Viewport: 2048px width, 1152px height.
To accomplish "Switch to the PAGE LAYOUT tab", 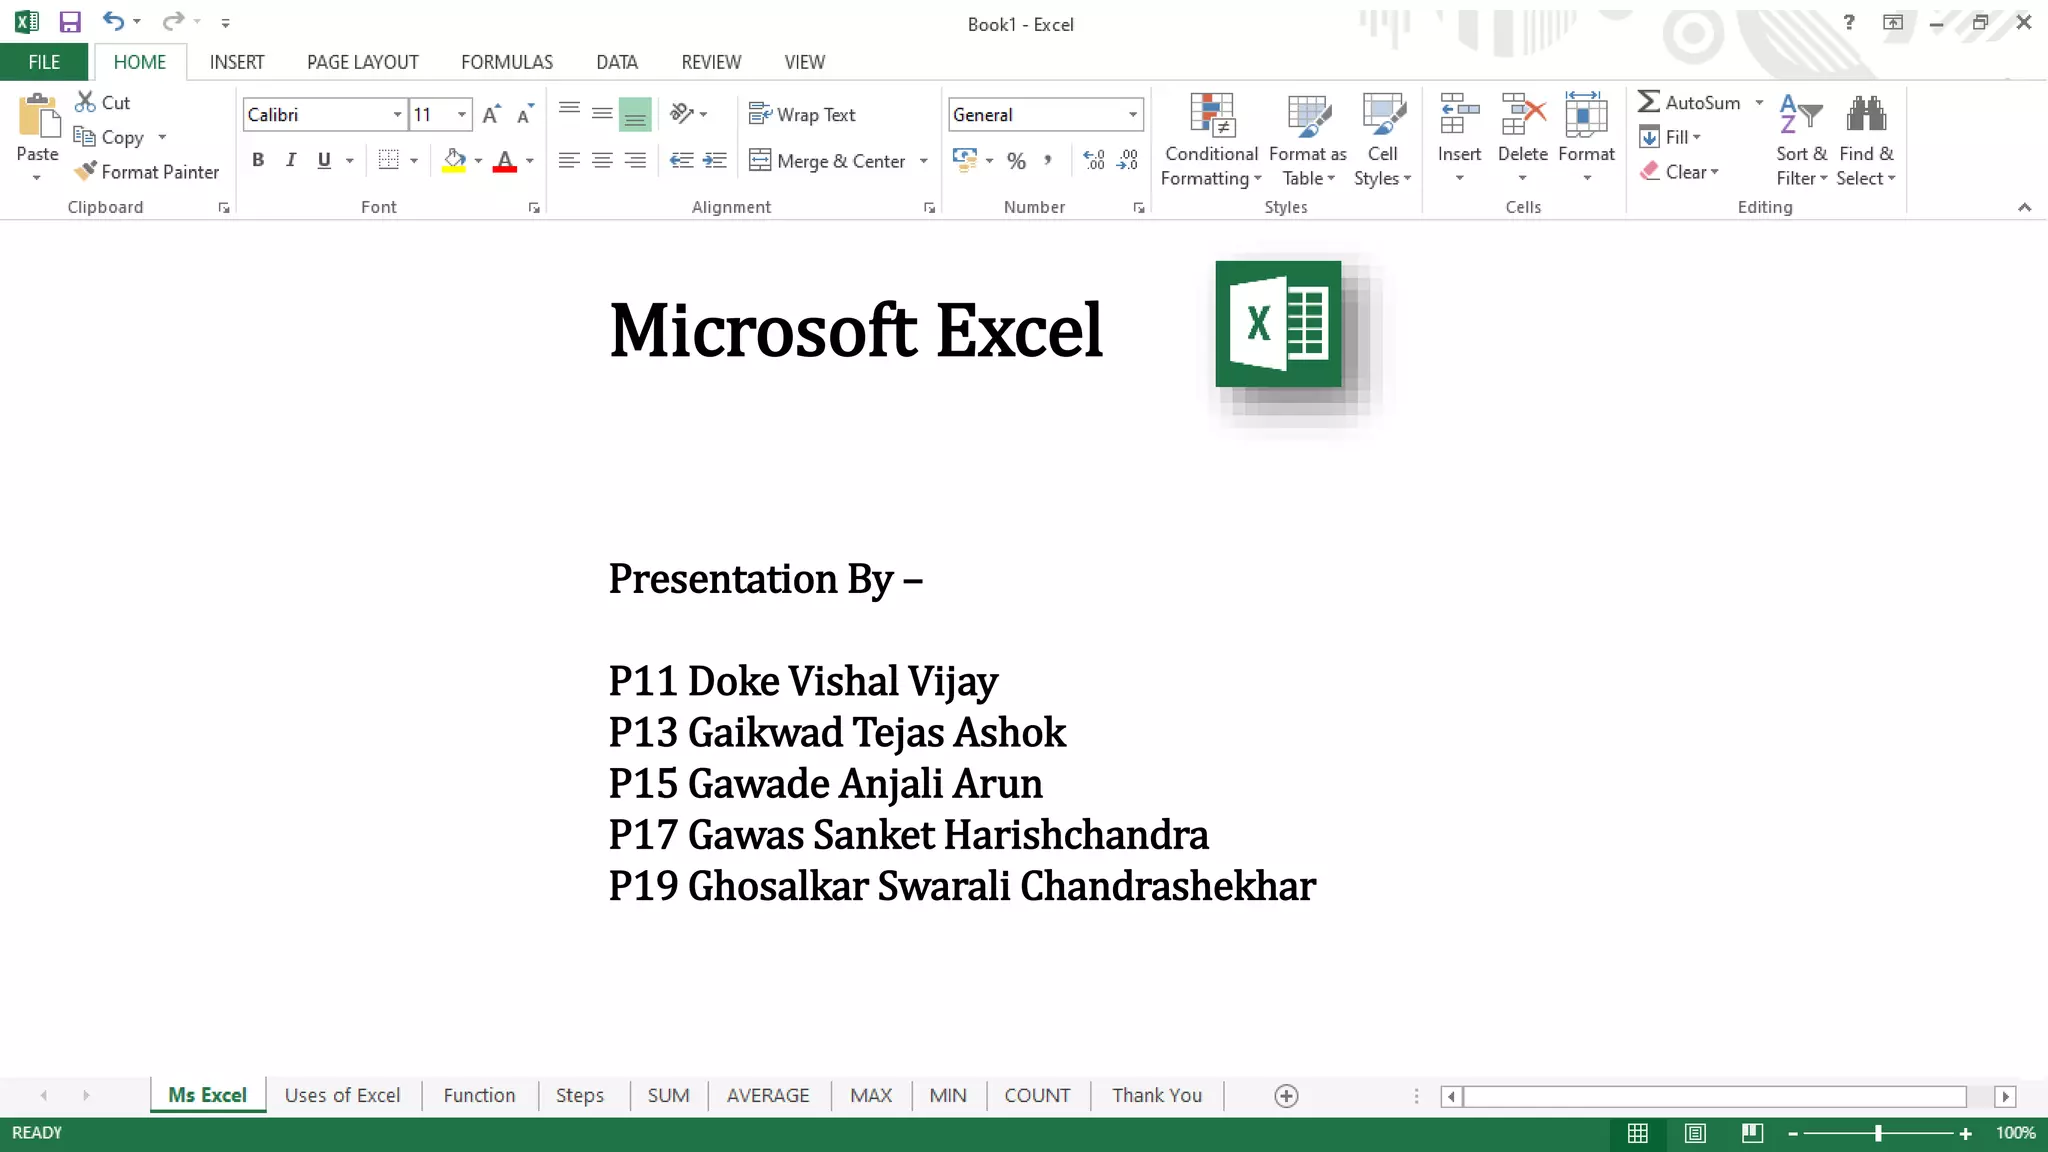I will (x=362, y=62).
